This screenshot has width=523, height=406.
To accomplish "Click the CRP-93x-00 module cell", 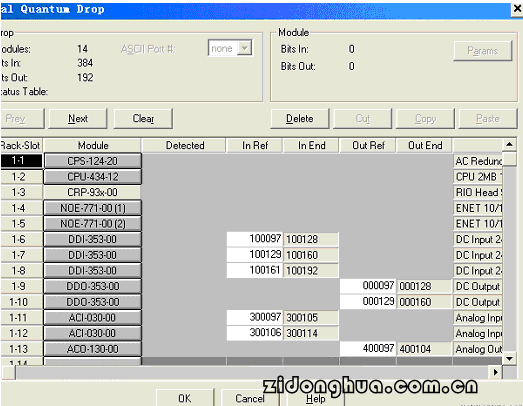I will (x=93, y=192).
